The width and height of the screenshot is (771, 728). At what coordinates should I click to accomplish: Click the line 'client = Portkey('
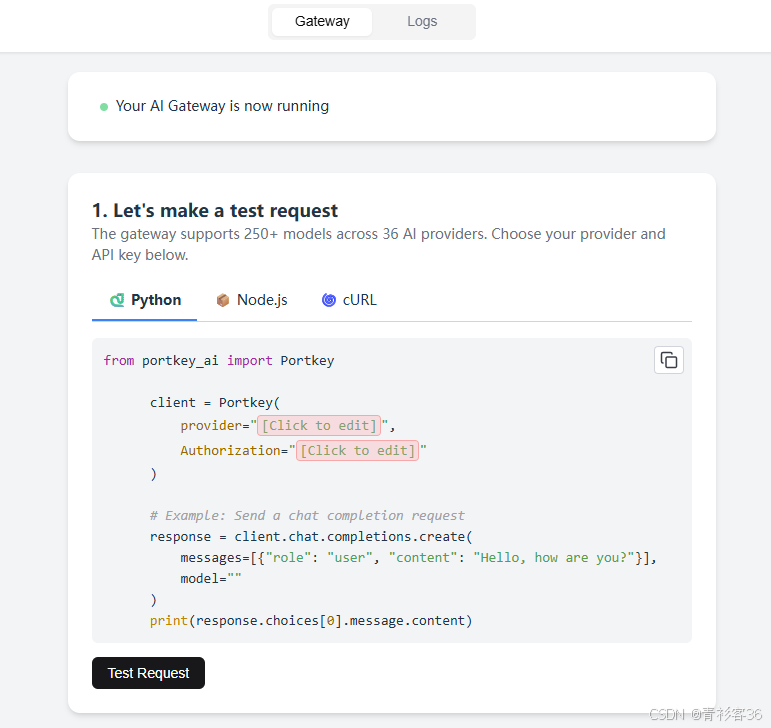tap(215, 403)
